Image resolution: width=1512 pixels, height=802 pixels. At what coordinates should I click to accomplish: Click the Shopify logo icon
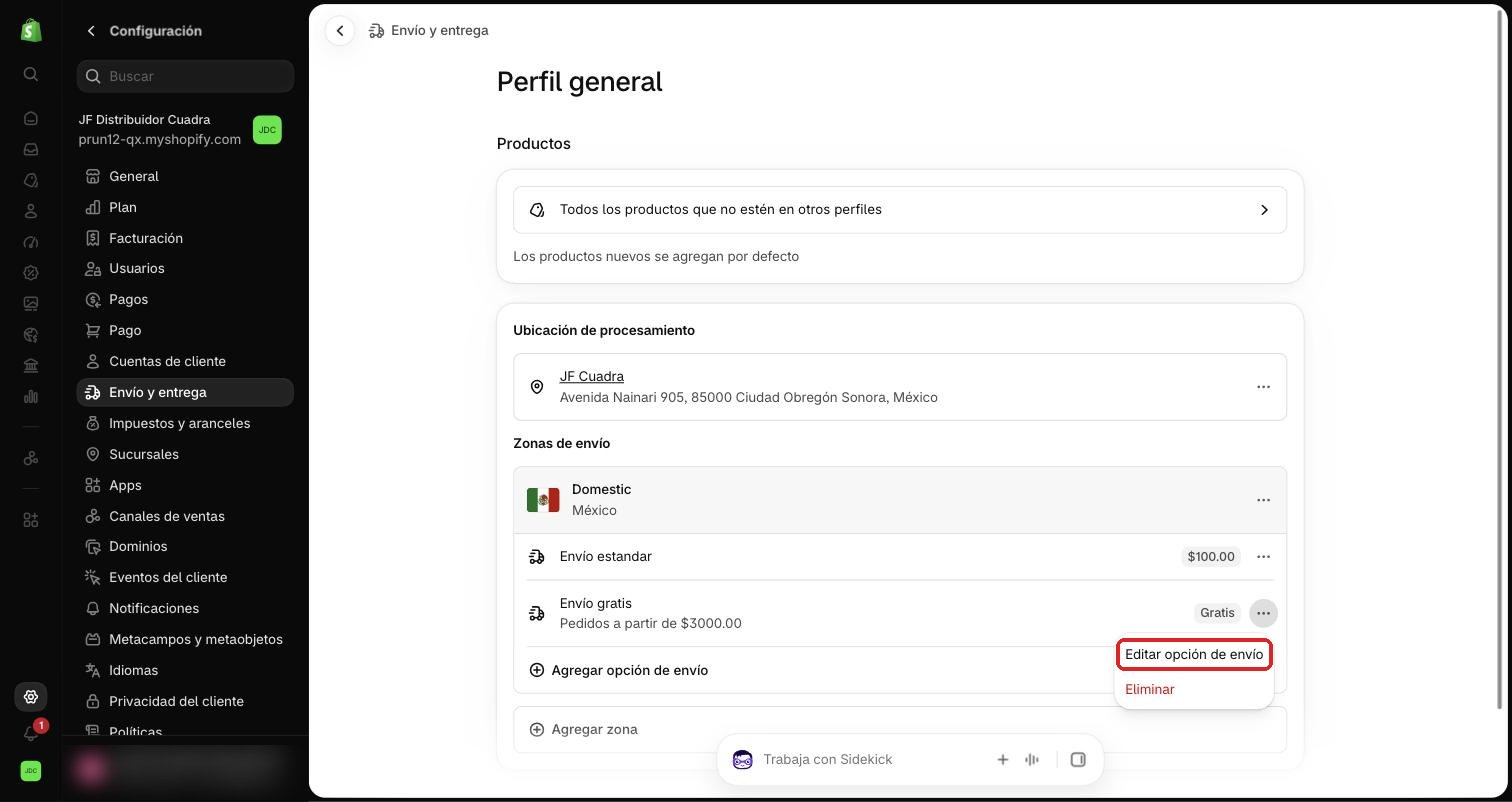pyautogui.click(x=31, y=30)
